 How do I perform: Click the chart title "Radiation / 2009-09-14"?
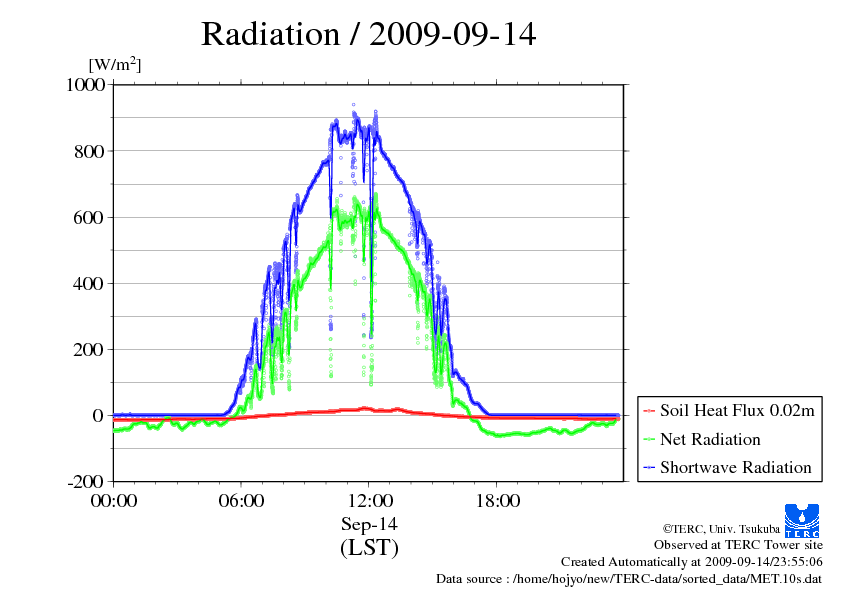click(368, 34)
